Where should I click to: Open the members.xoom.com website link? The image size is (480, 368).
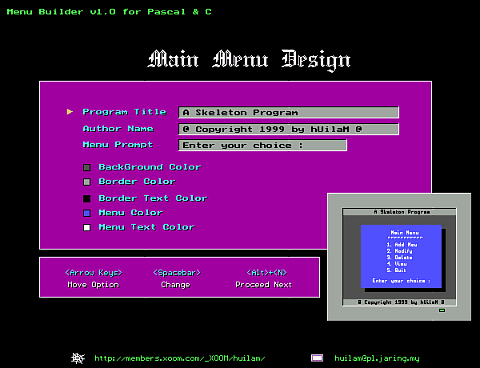coord(180,358)
